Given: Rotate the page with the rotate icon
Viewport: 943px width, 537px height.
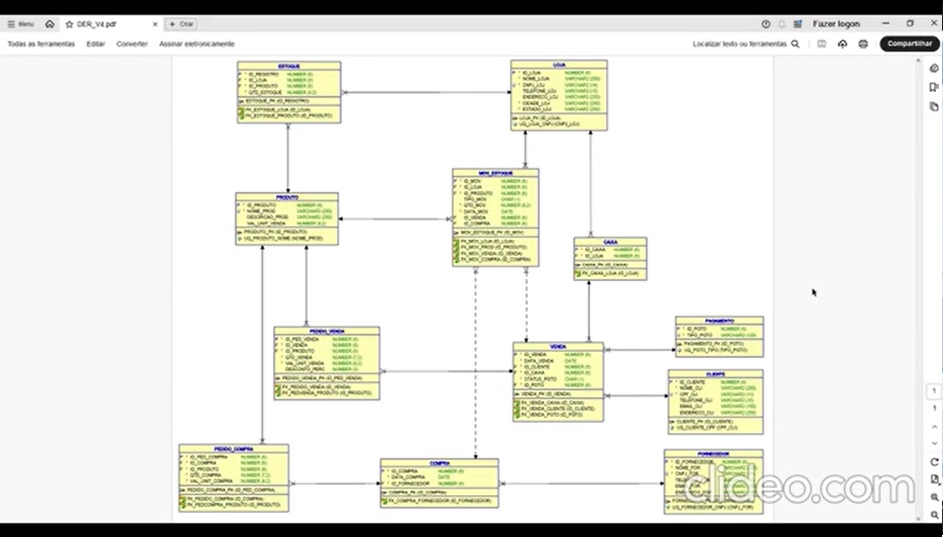Looking at the screenshot, I should coord(934,462).
